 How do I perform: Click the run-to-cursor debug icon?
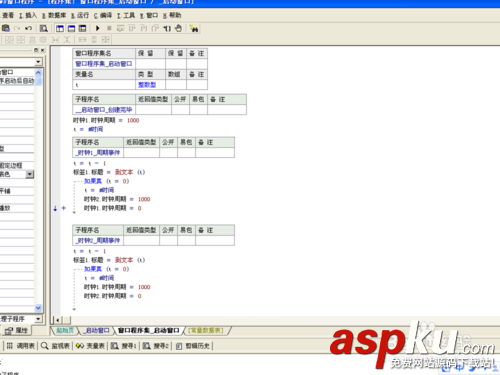tap(155, 28)
